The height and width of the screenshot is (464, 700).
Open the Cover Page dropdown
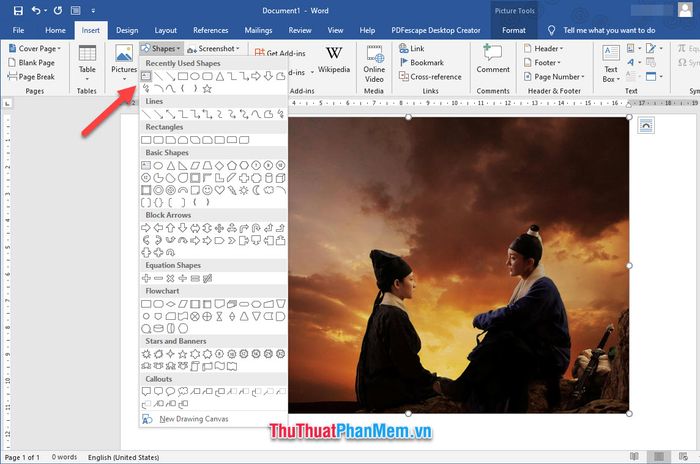tap(35, 48)
